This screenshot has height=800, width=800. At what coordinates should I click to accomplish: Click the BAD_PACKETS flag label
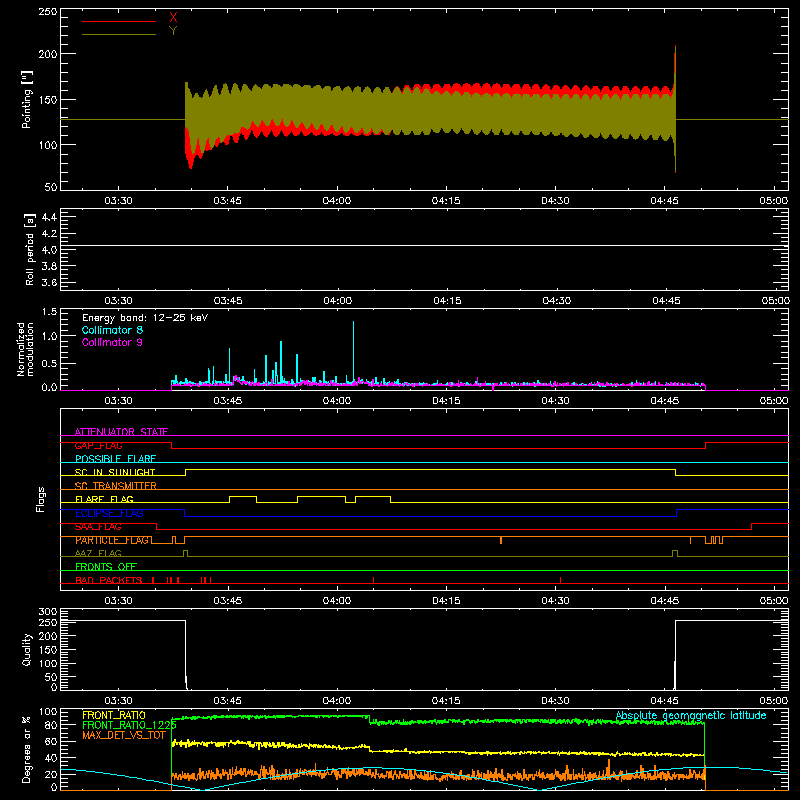(108, 580)
